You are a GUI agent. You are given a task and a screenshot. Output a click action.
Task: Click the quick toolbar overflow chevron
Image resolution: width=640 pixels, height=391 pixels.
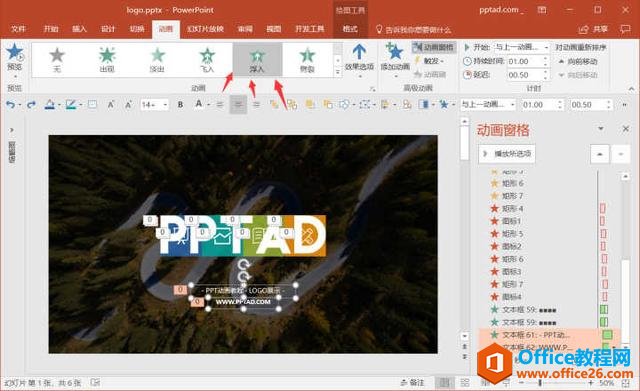[x=624, y=105]
